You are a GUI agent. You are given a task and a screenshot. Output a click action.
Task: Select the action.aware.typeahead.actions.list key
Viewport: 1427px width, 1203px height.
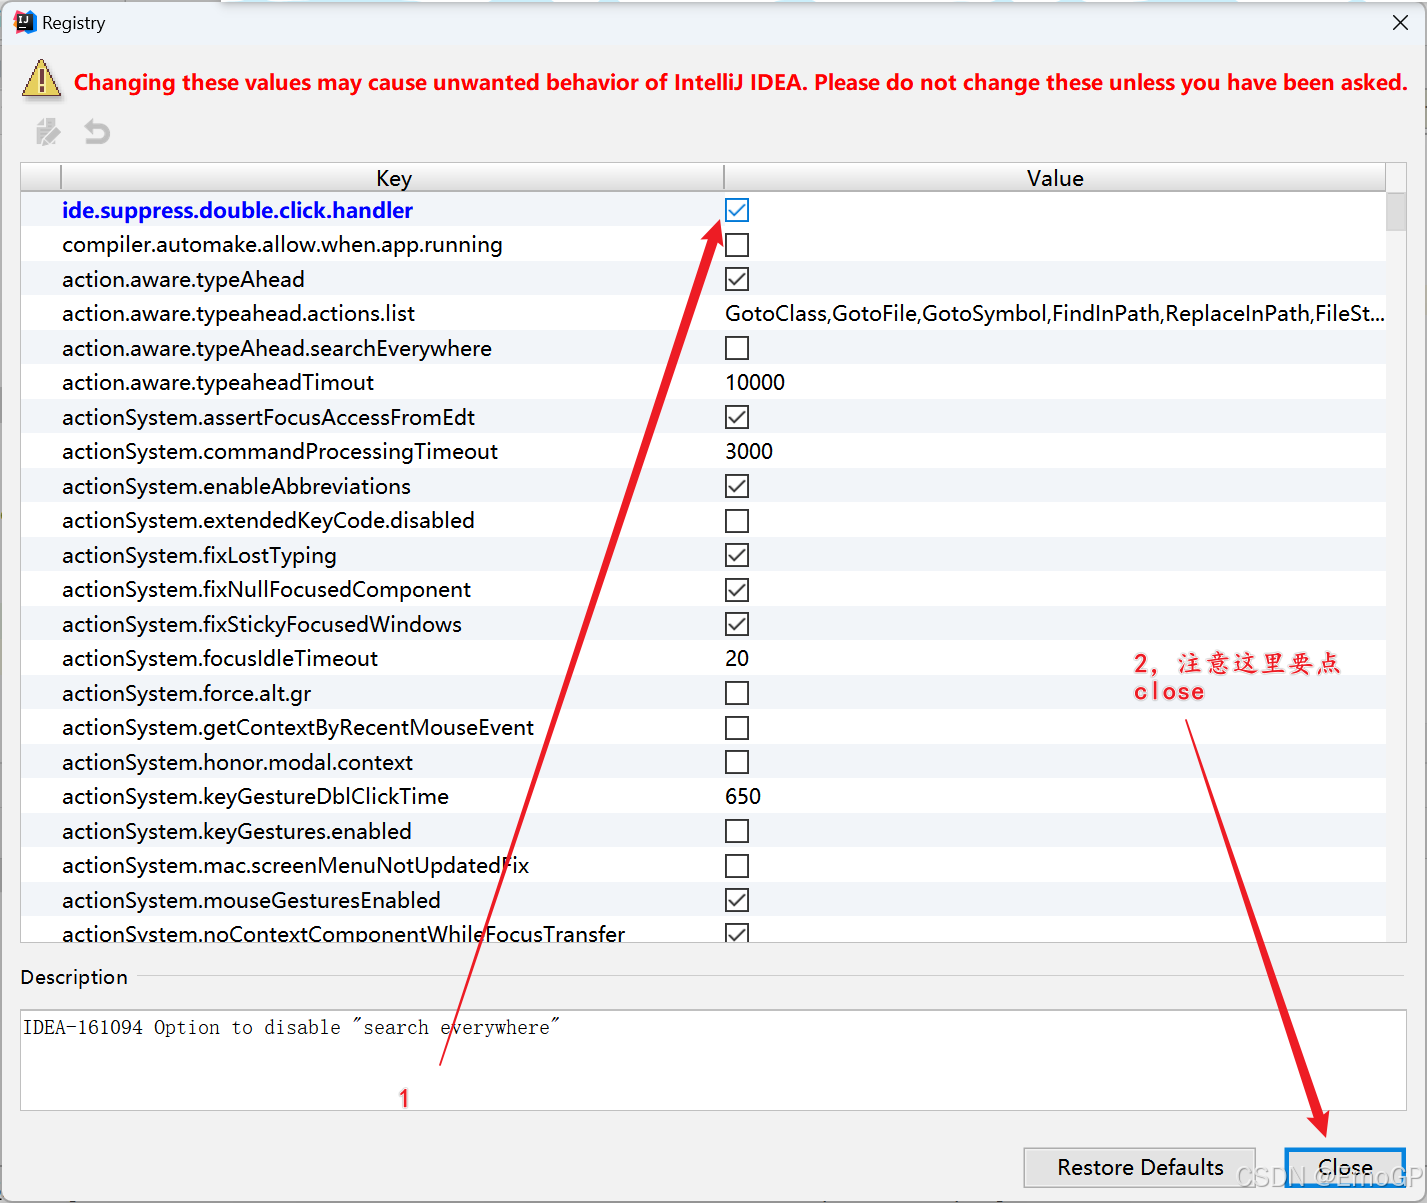[238, 314]
